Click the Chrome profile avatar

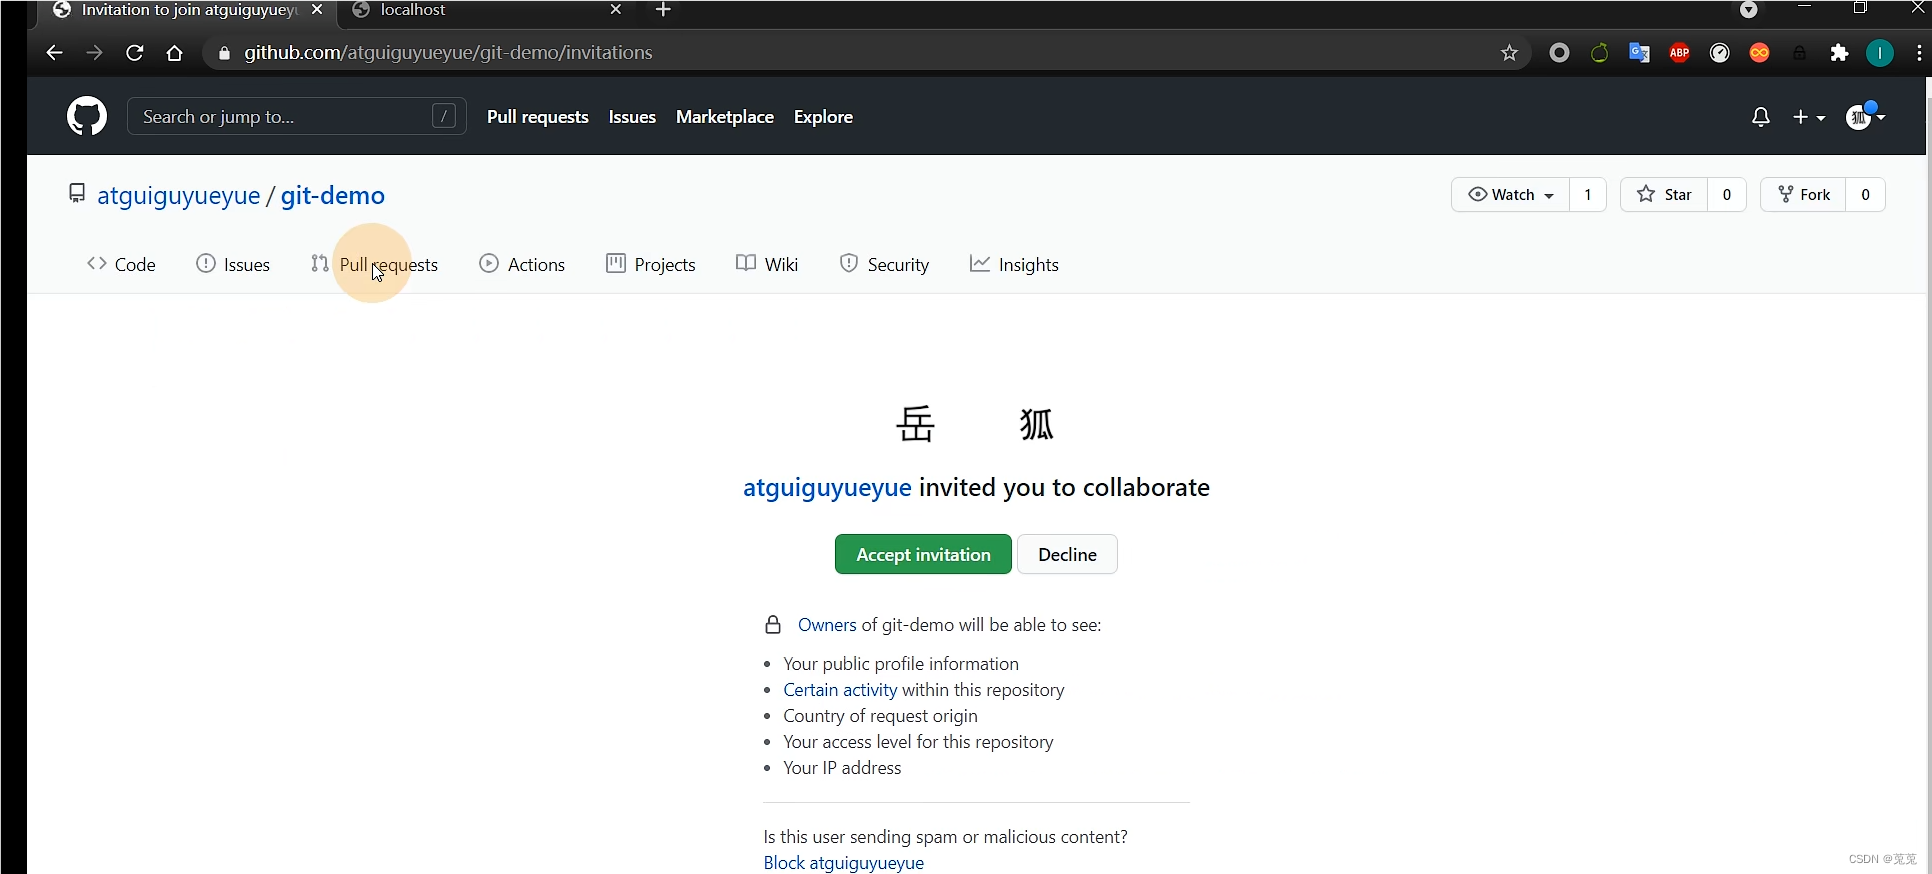coord(1880,53)
